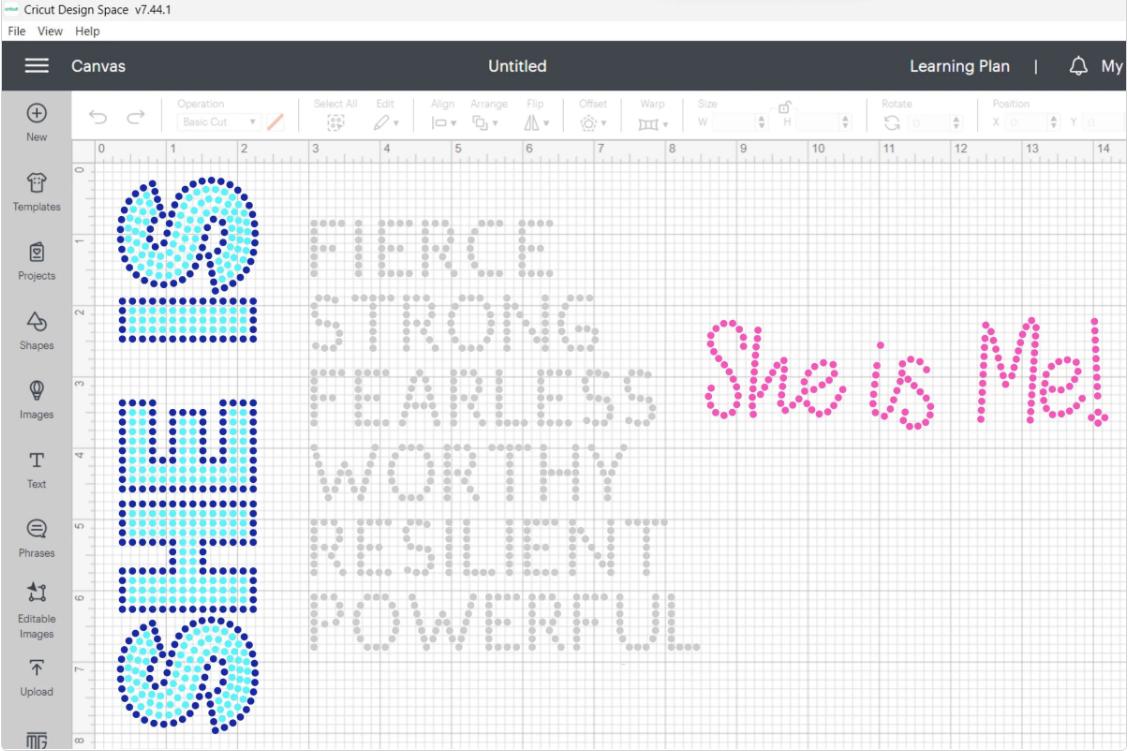Click the Undo arrow

click(x=98, y=117)
